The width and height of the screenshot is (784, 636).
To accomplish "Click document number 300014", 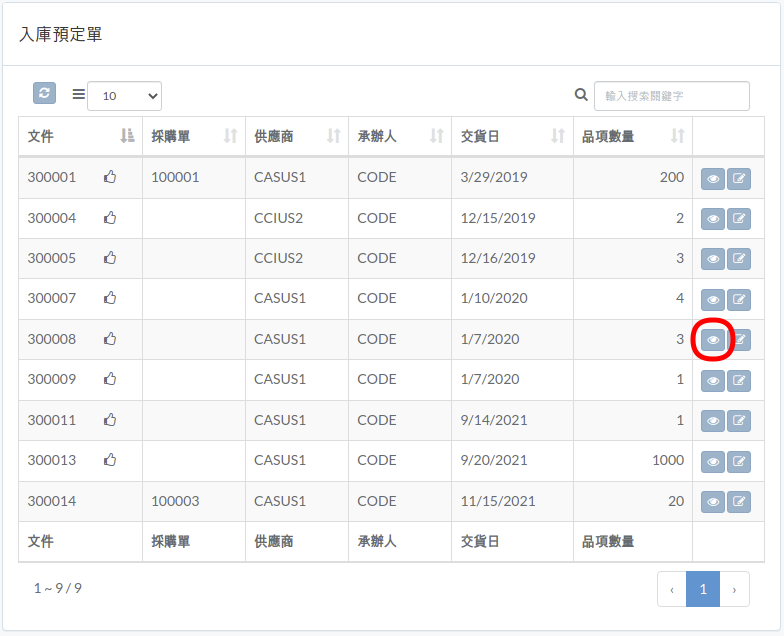I will (x=52, y=501).
